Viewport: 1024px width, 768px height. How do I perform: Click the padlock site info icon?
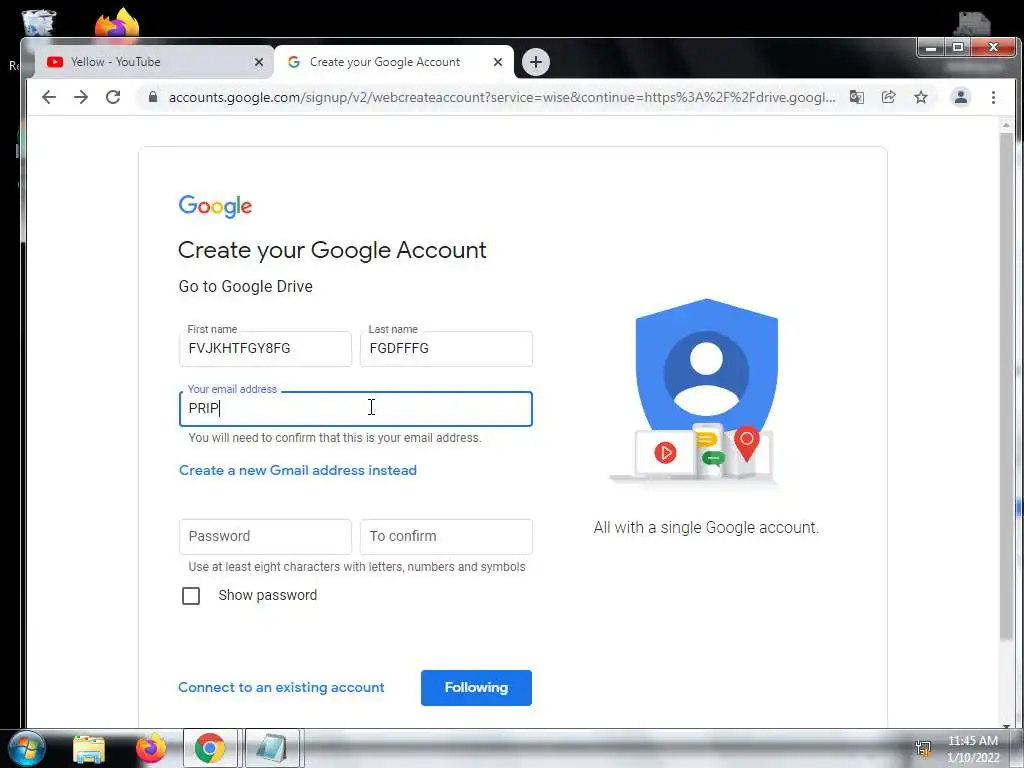tap(153, 97)
